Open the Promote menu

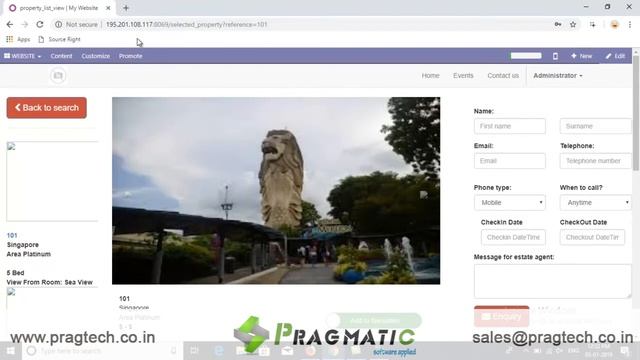click(x=131, y=56)
